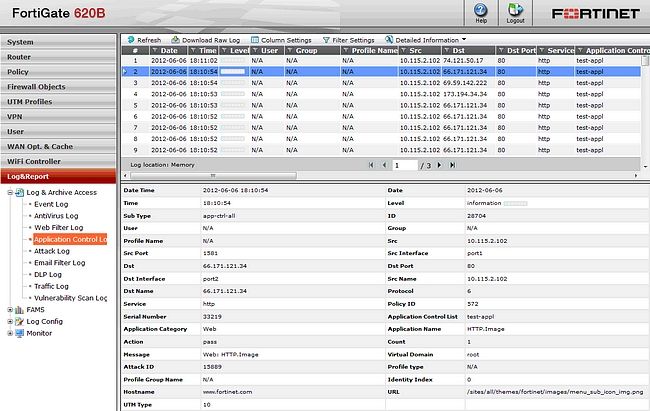Screen dimensions: 650x411
Task: Filter icon on the Level column
Action: (x=224, y=51)
